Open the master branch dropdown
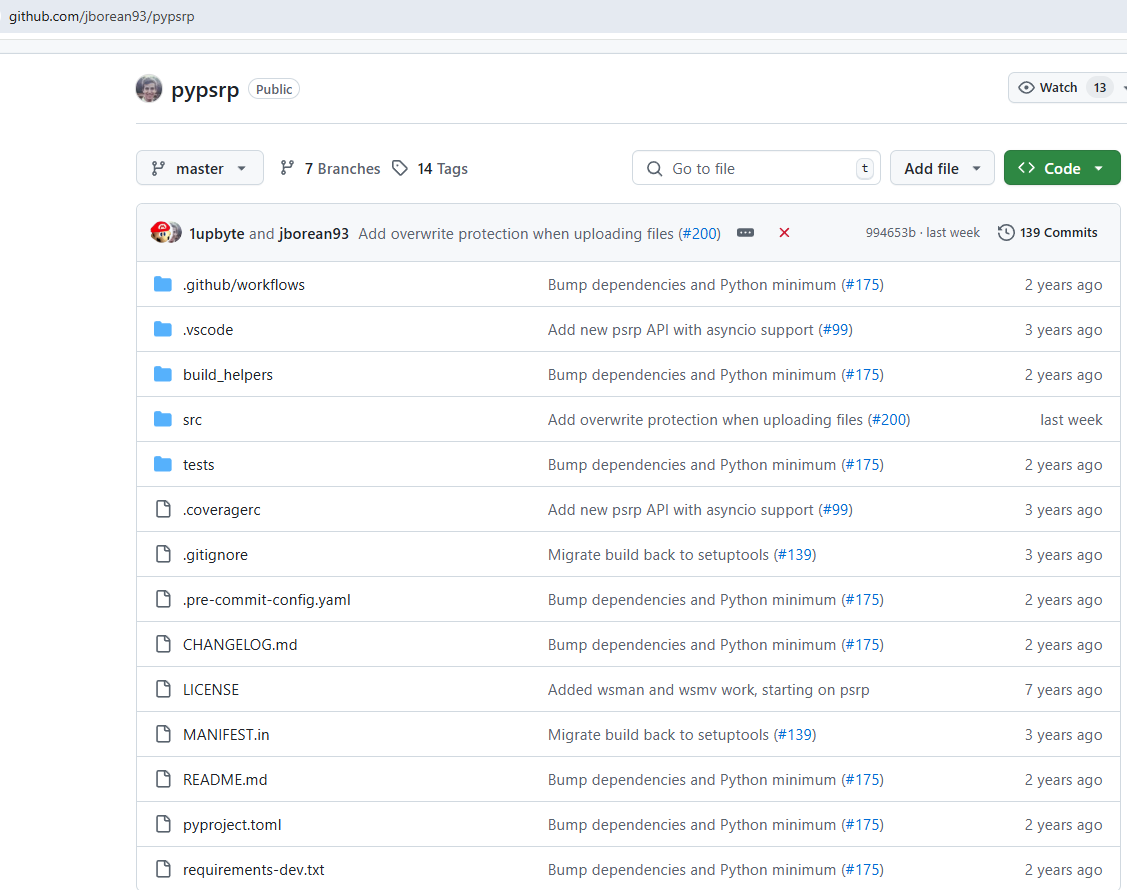This screenshot has height=890, width=1127. tap(200, 168)
